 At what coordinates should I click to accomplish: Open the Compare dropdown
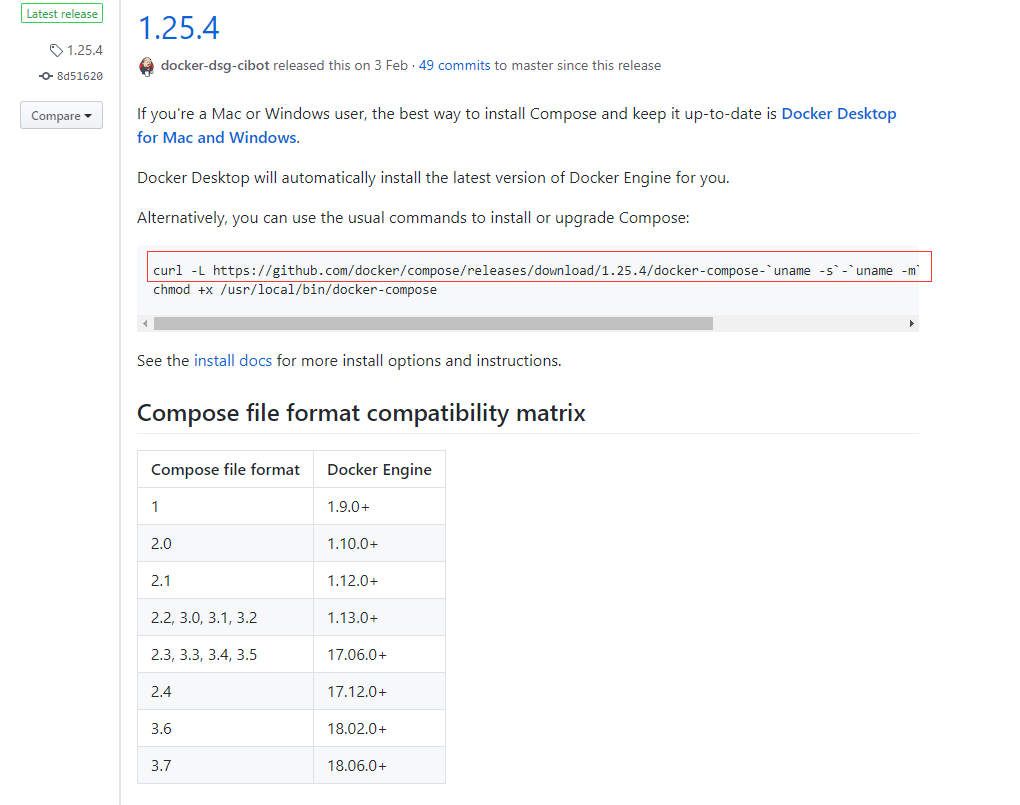pos(61,116)
